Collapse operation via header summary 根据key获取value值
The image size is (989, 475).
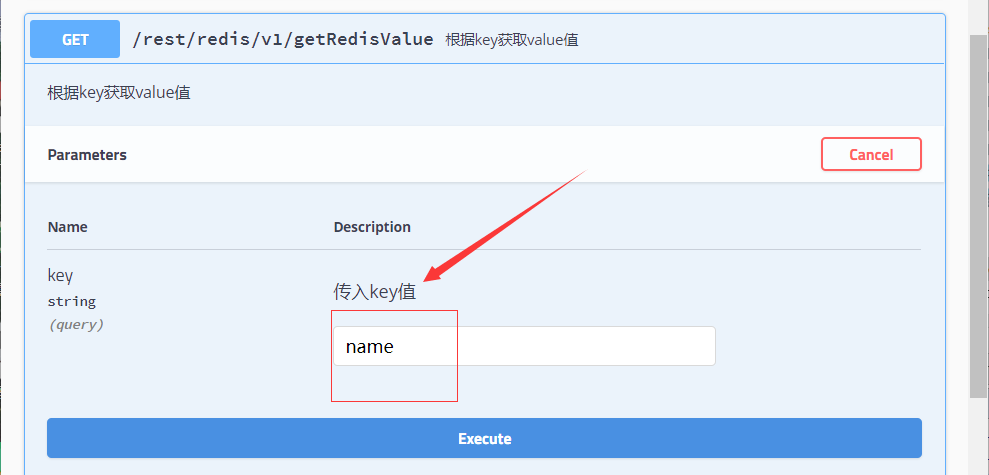pyautogui.click(x=512, y=40)
